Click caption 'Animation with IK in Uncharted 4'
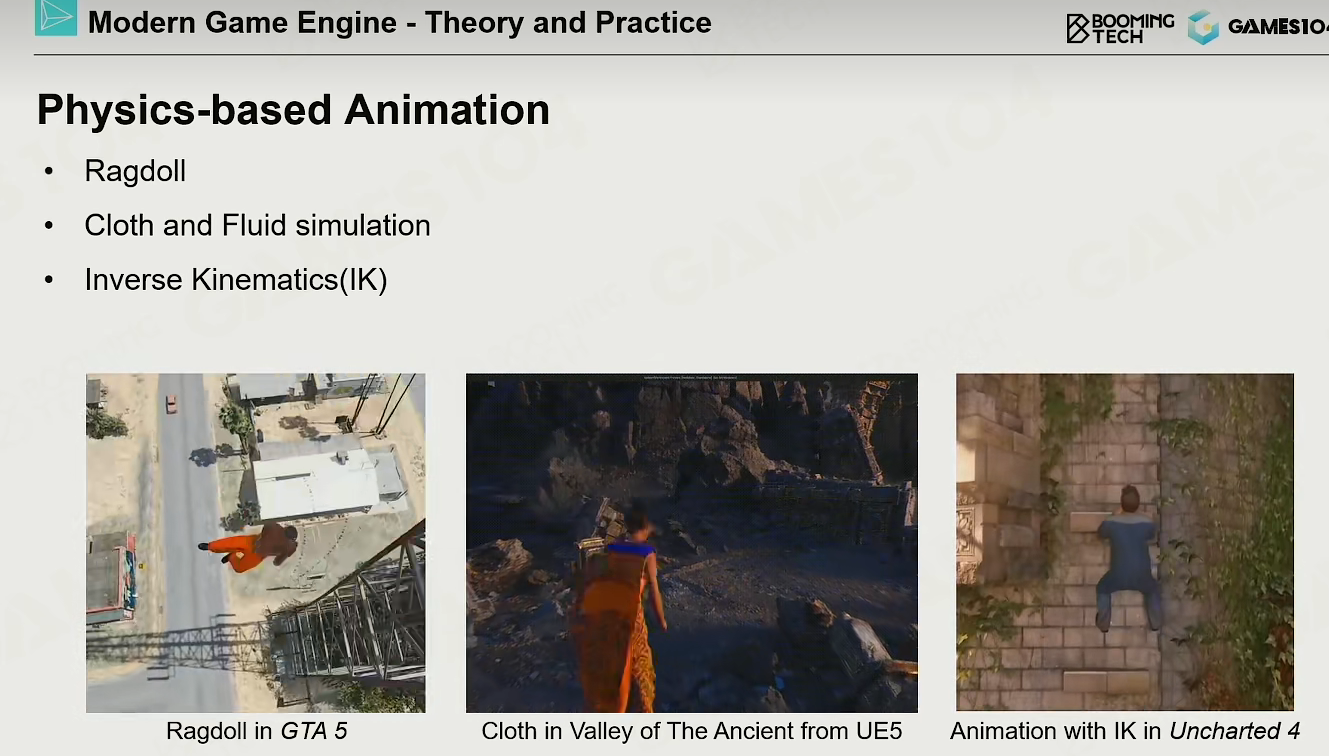 pyautogui.click(x=1125, y=731)
